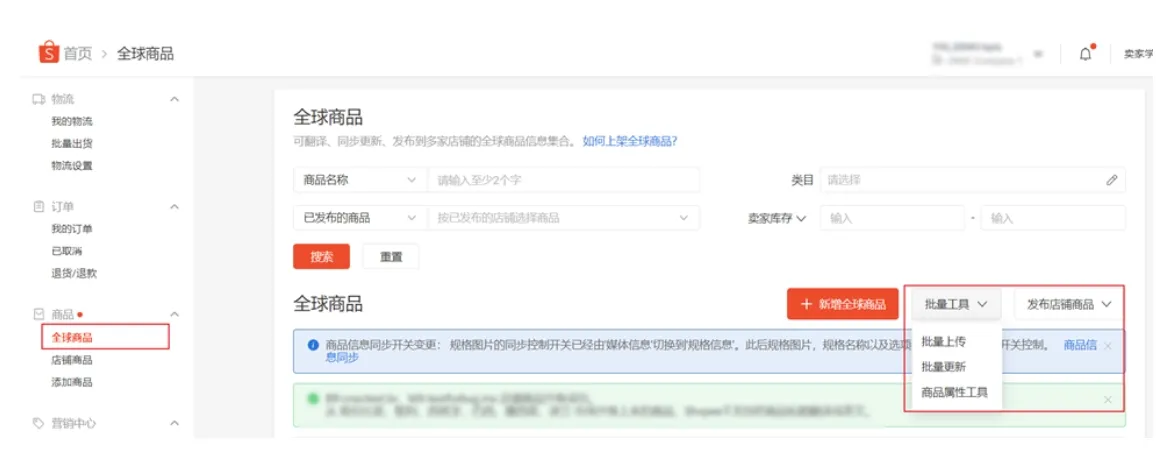This screenshot has width=1164, height=471.
Task: Open the store selection dropdown 按已发布的店铺选择商品
Action: (x=563, y=218)
